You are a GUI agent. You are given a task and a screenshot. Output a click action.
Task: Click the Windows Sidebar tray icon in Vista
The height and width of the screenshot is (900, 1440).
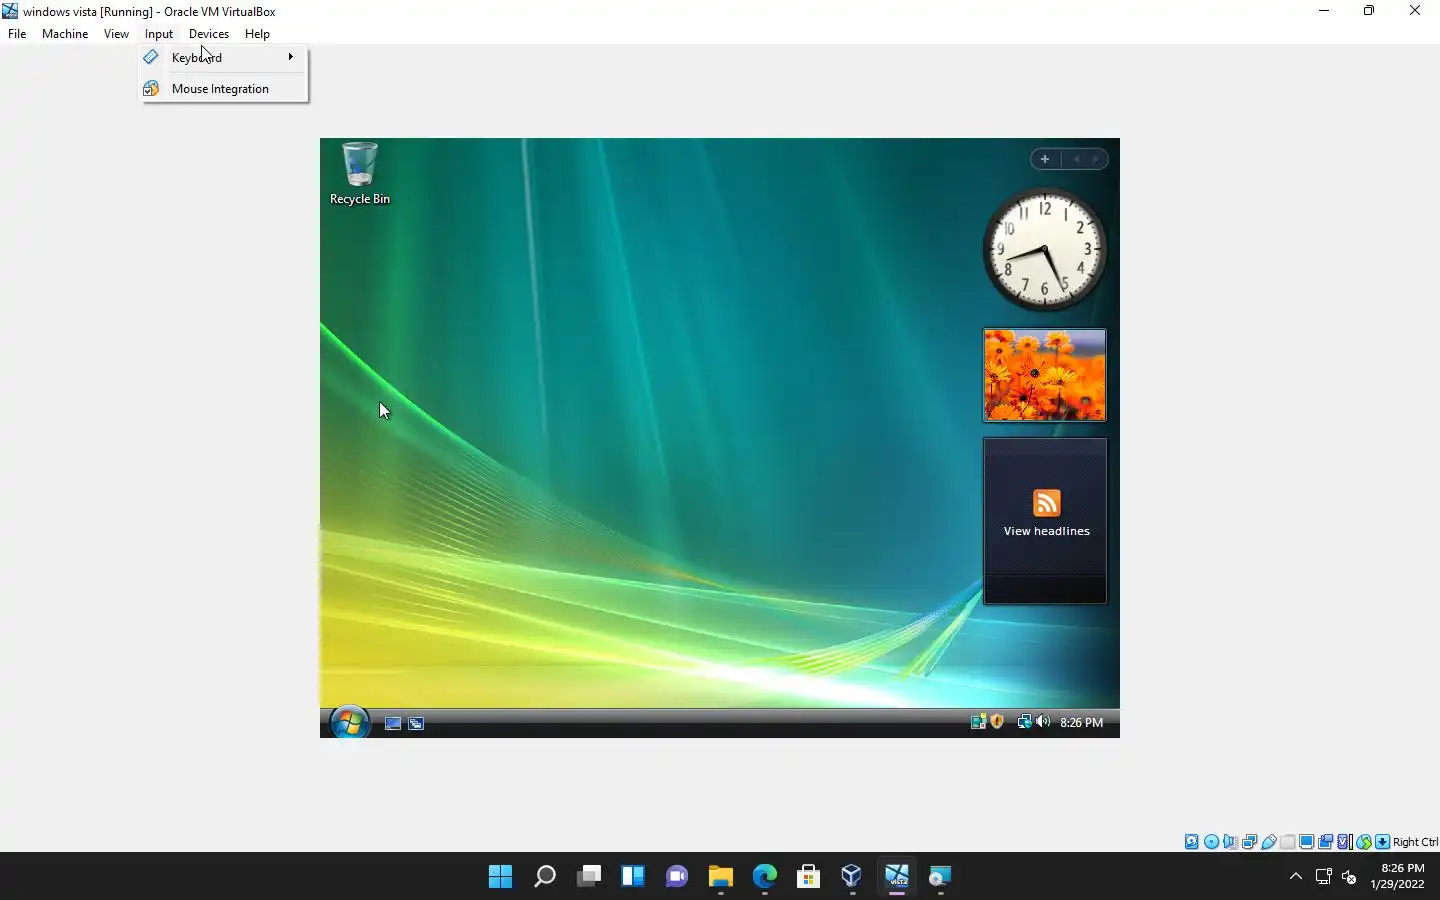pos(978,722)
